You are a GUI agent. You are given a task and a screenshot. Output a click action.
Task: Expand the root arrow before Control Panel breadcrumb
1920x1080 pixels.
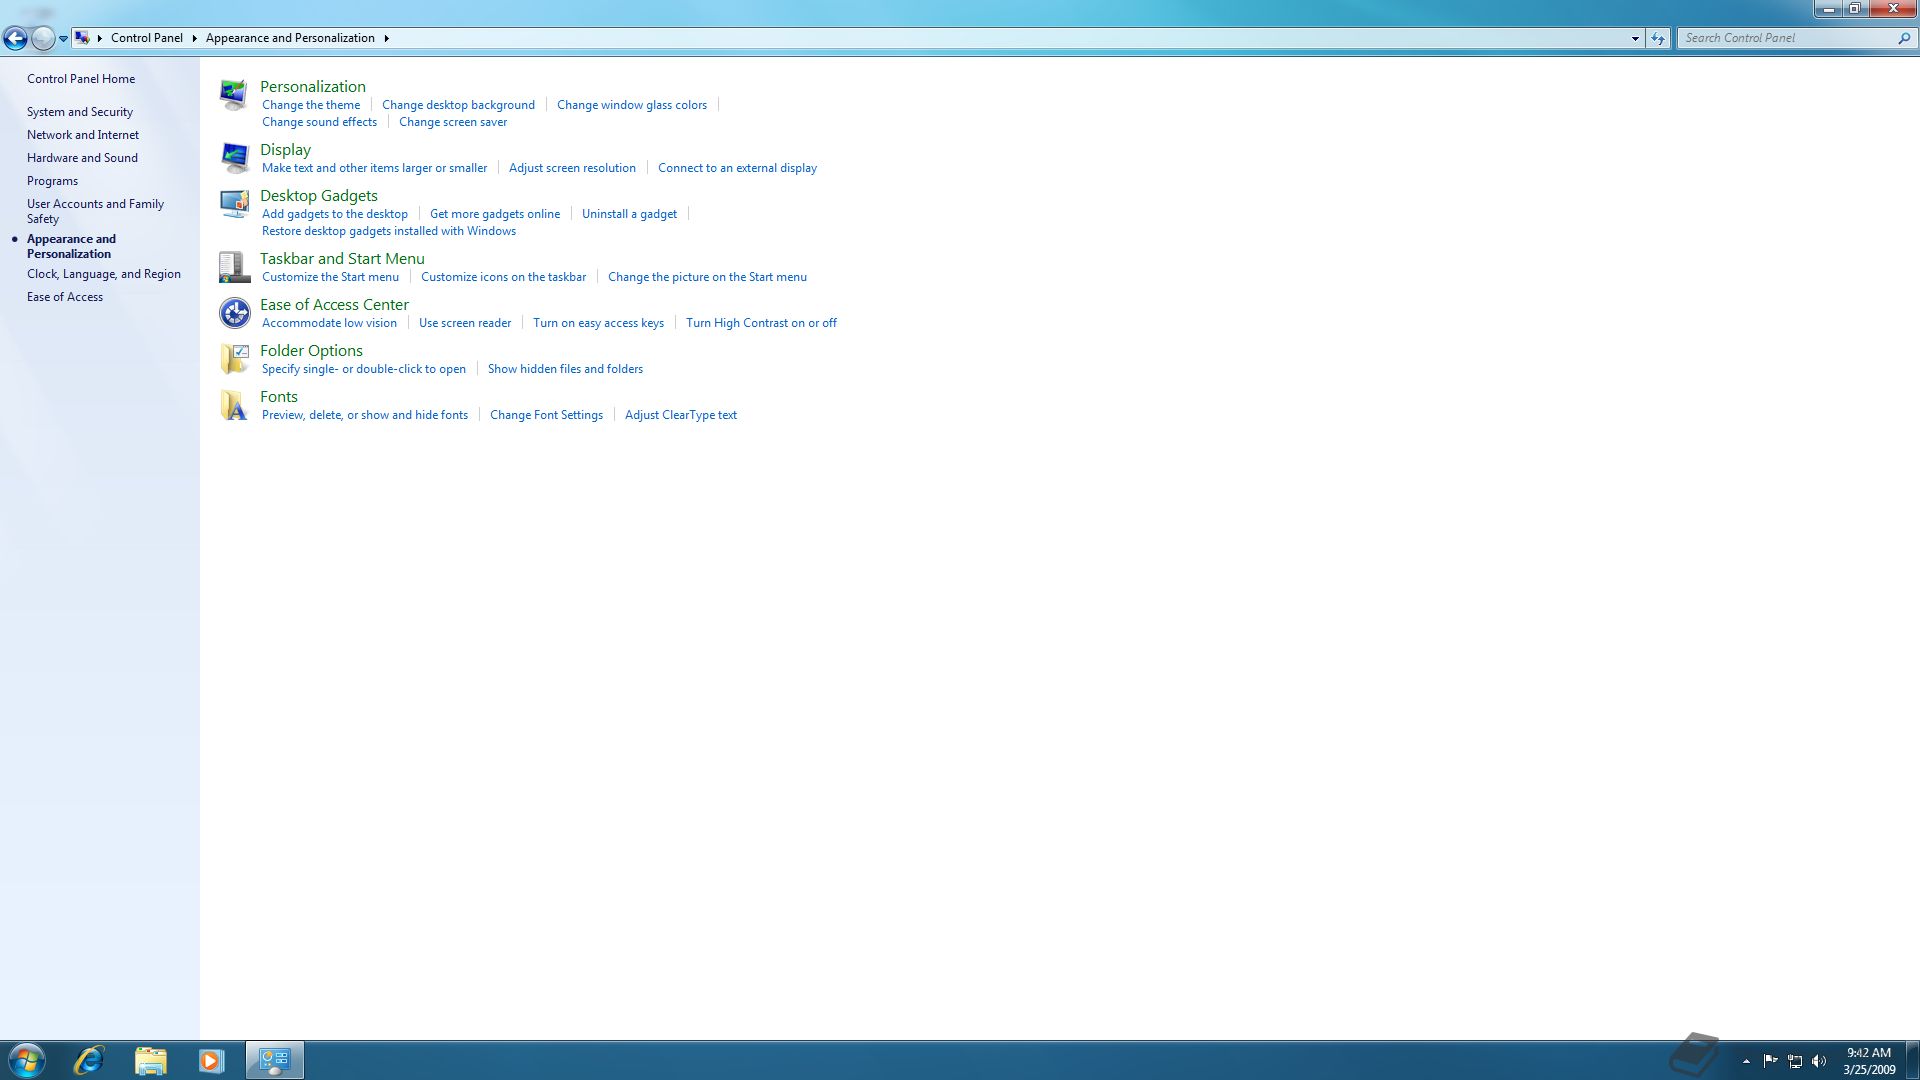100,38
